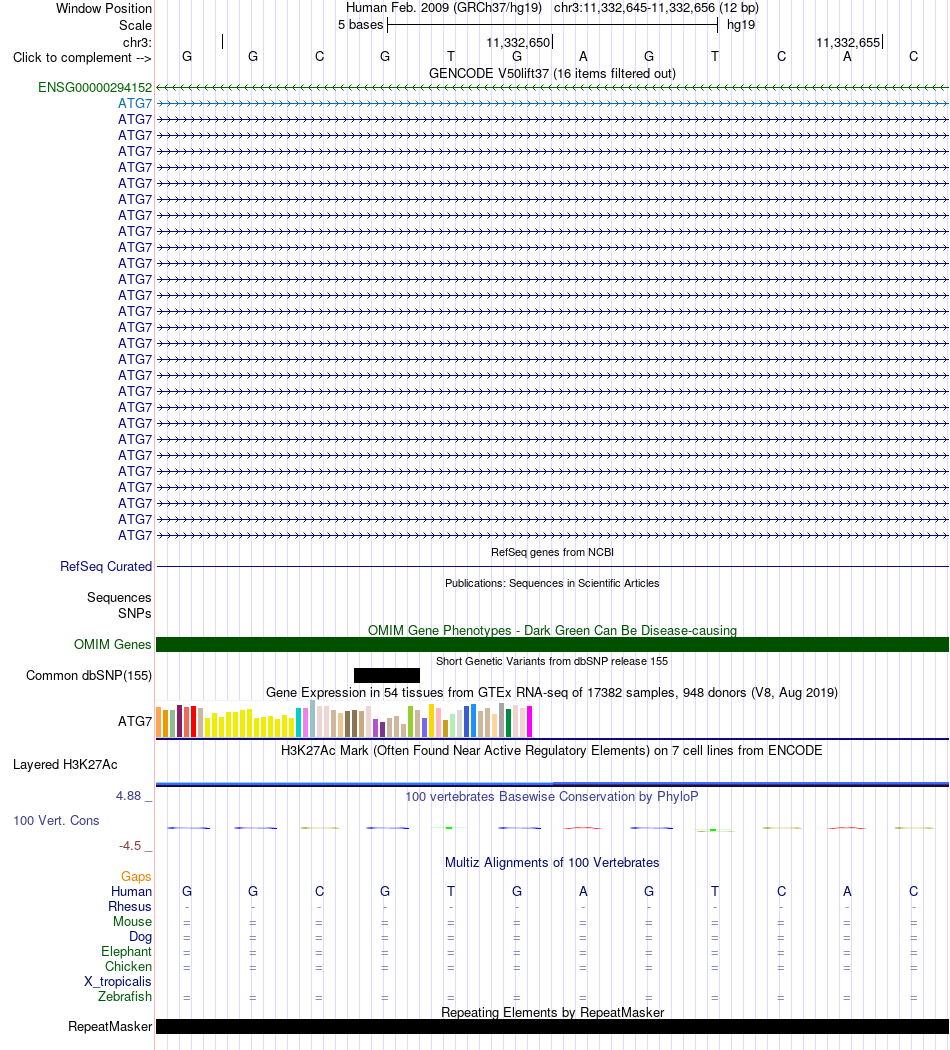Click the OMIM Genes track label
The image size is (950, 1050).
(x=112, y=644)
